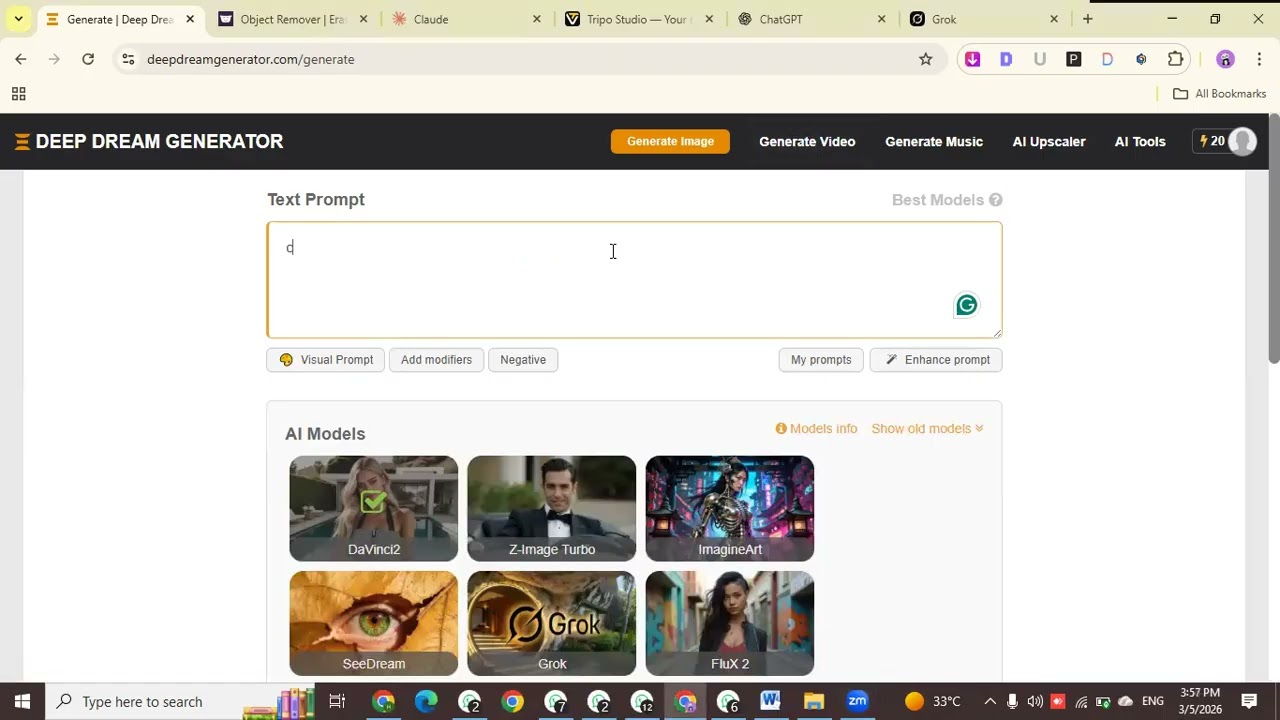Open Zoom from the taskbar
1280x720 pixels.
pos(857,701)
